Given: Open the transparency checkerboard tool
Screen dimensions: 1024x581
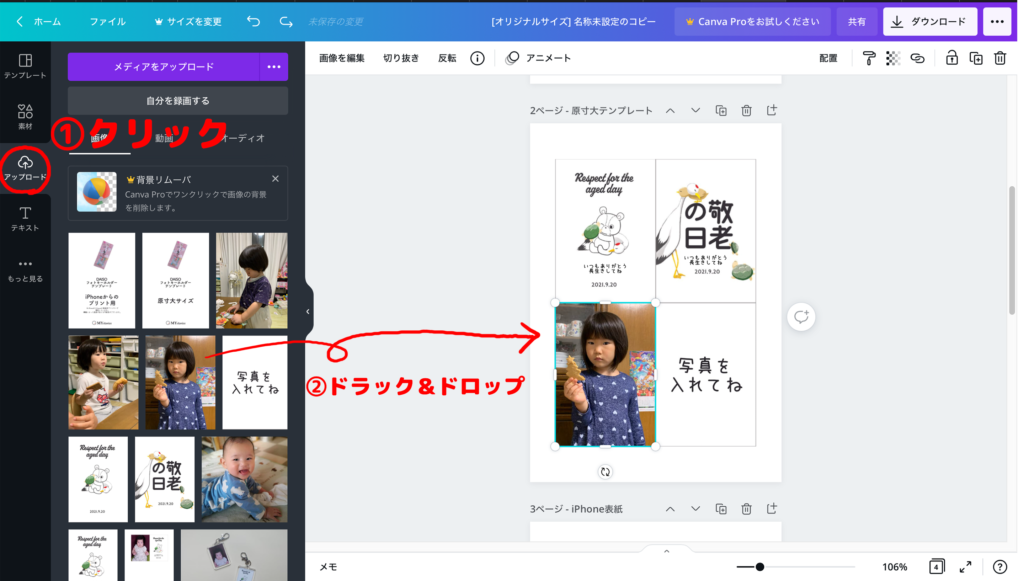Looking at the screenshot, I should click(x=893, y=58).
